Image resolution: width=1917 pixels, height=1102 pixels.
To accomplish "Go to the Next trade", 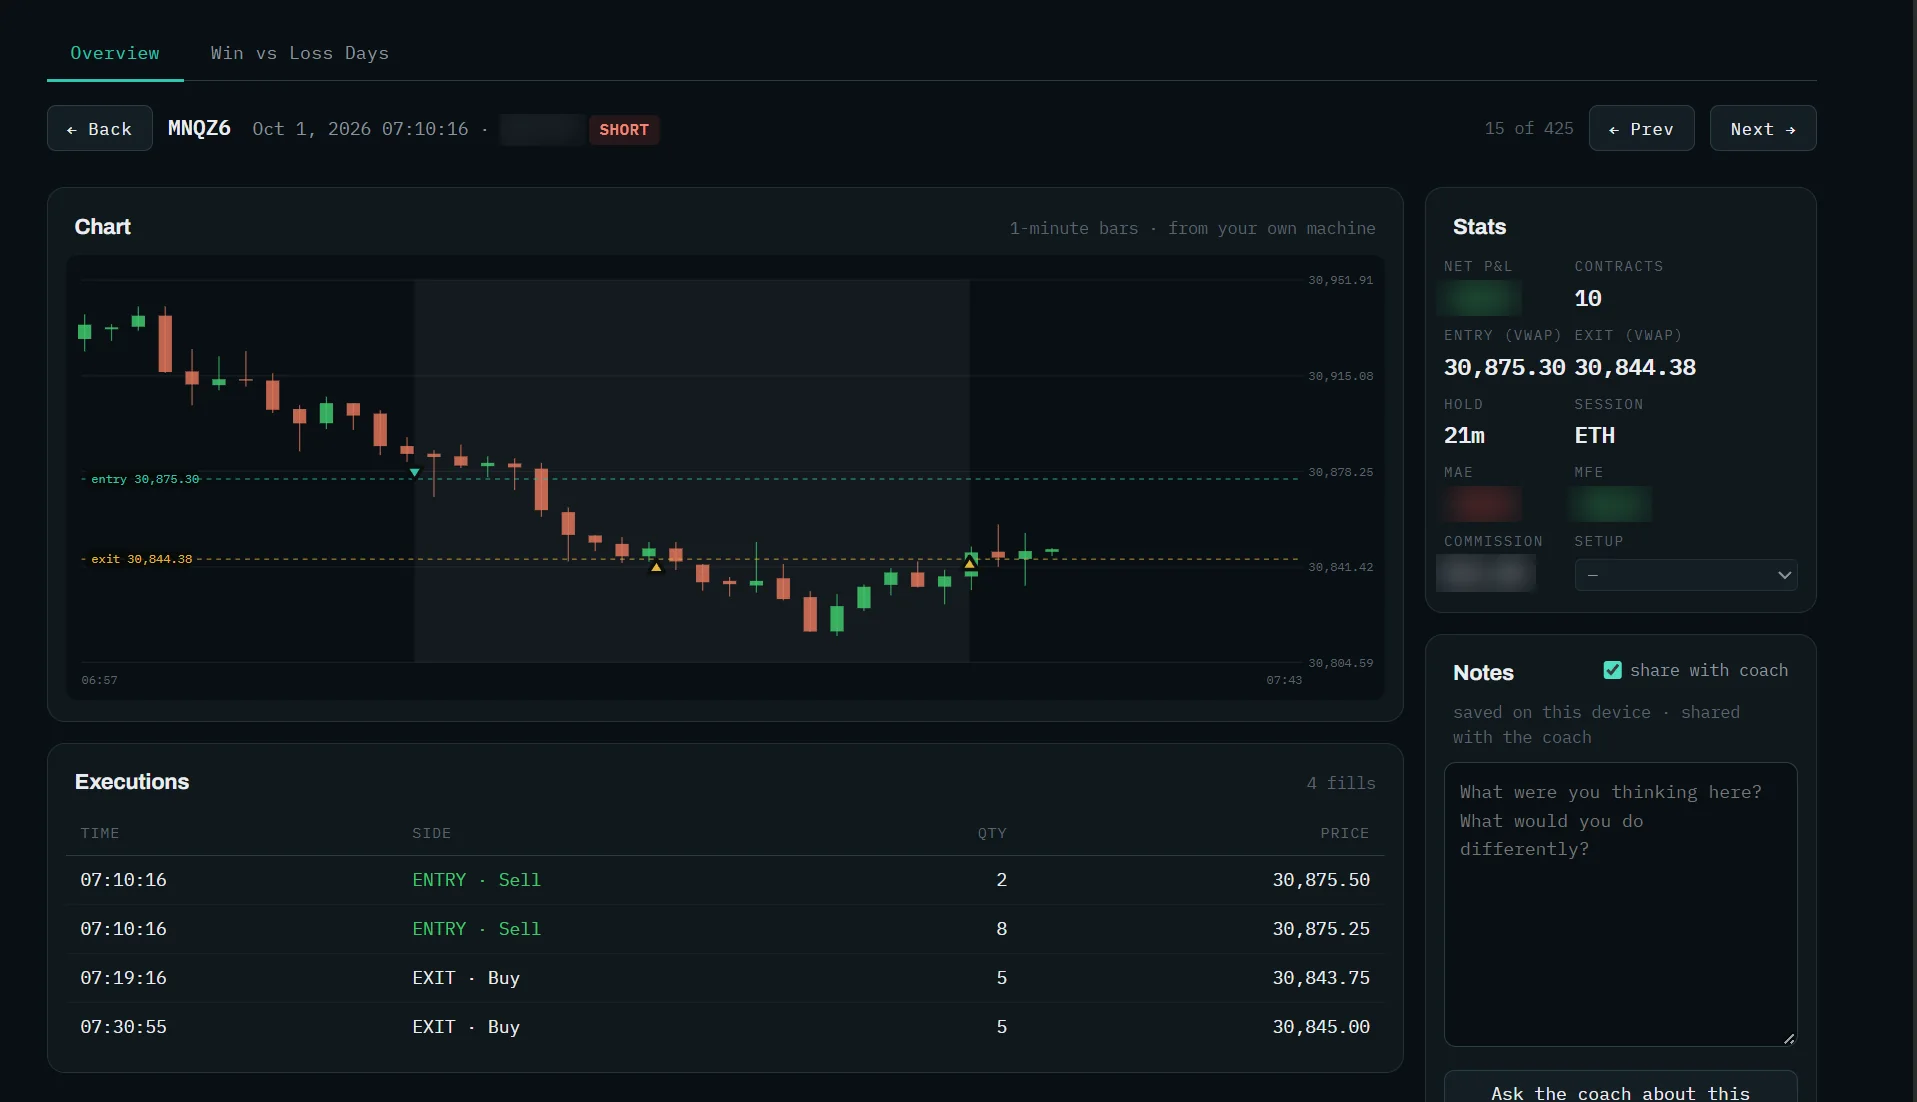I will click(x=1762, y=129).
